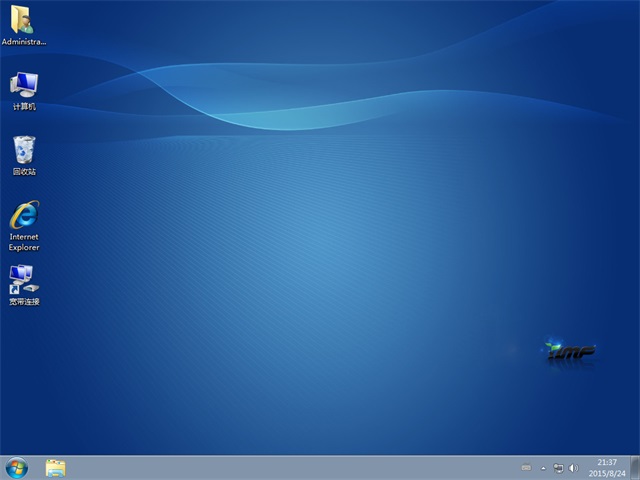Click the "宽带连接" shortcut label text
The image size is (640, 480).
tap(24, 302)
